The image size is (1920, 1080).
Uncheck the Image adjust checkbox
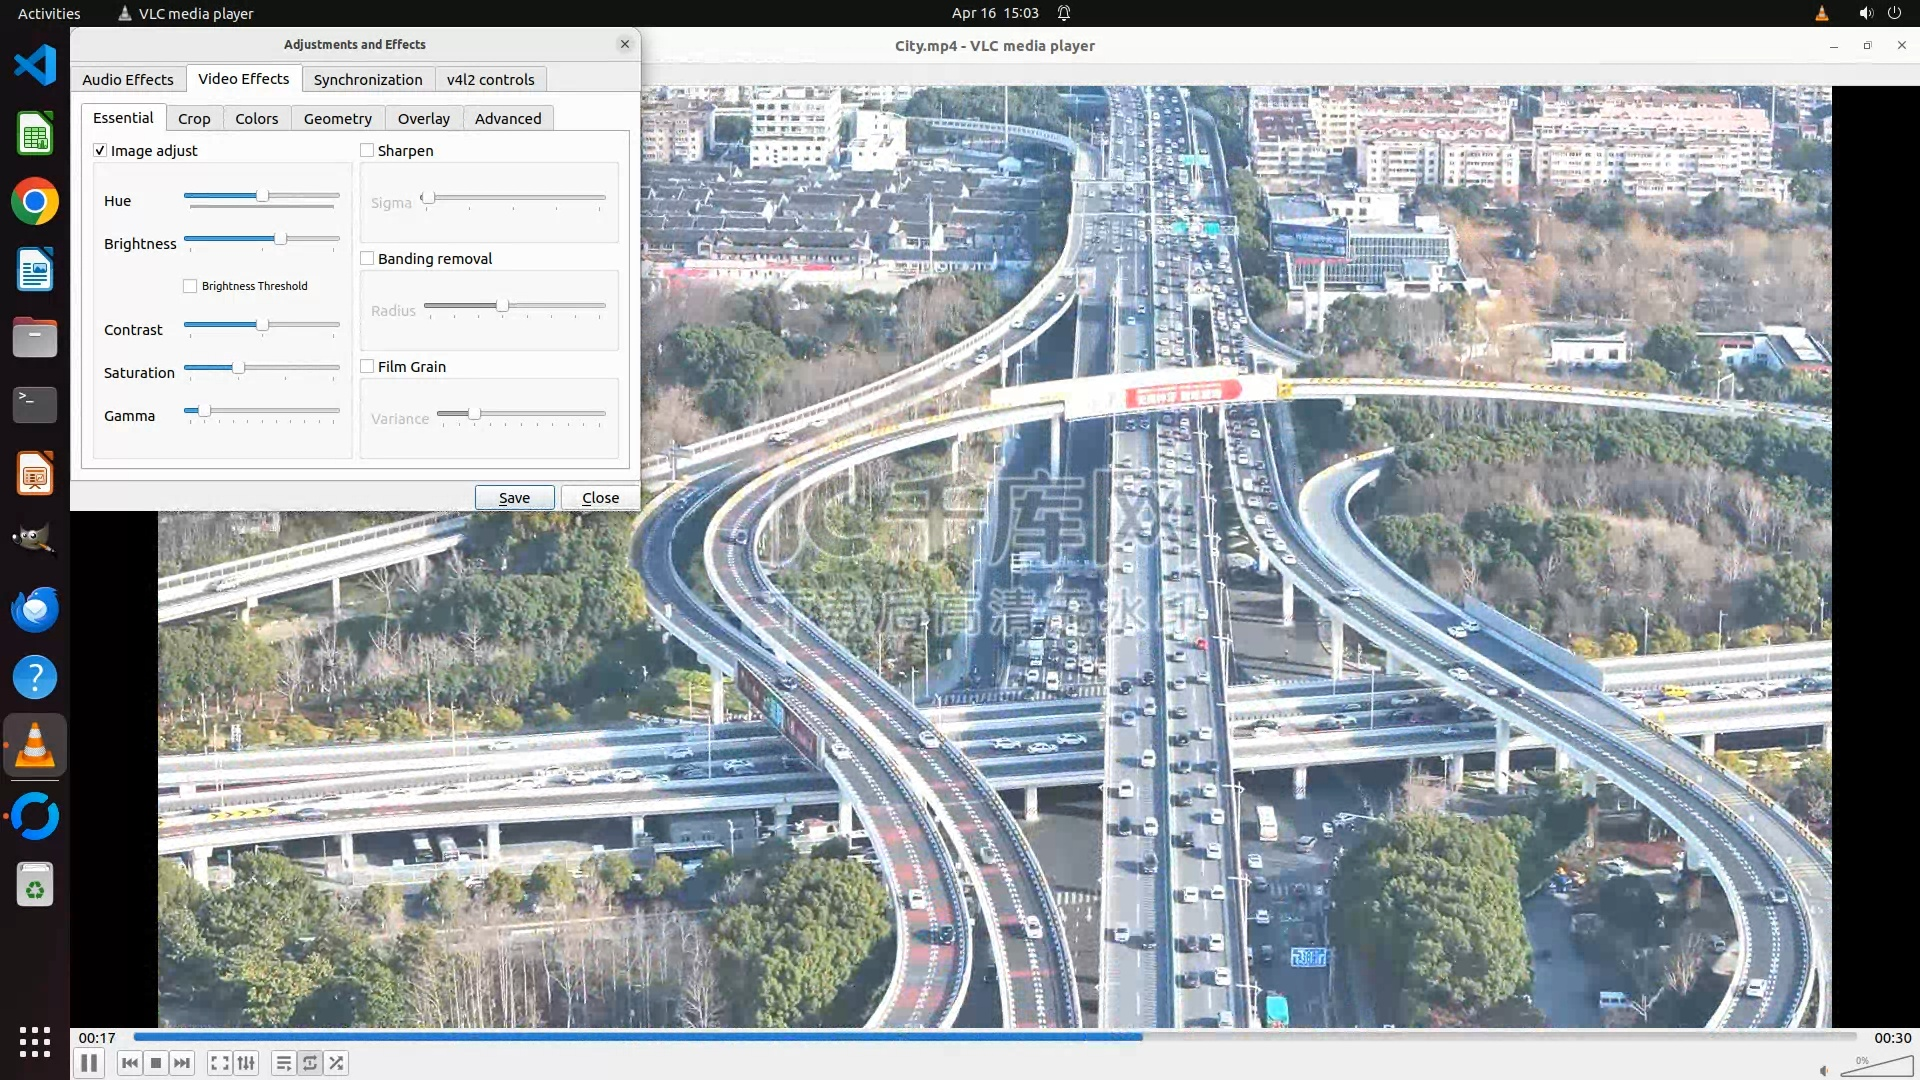pyautogui.click(x=100, y=150)
